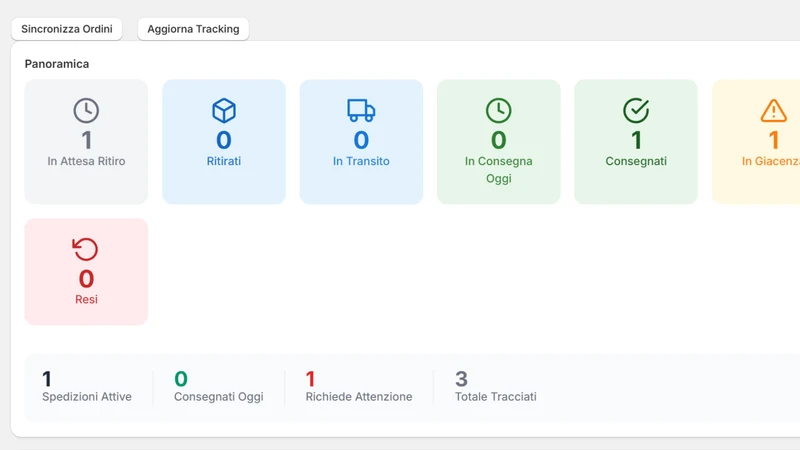The width and height of the screenshot is (800, 450).
Task: Select the In Consegna Oggi label
Action: point(498,170)
